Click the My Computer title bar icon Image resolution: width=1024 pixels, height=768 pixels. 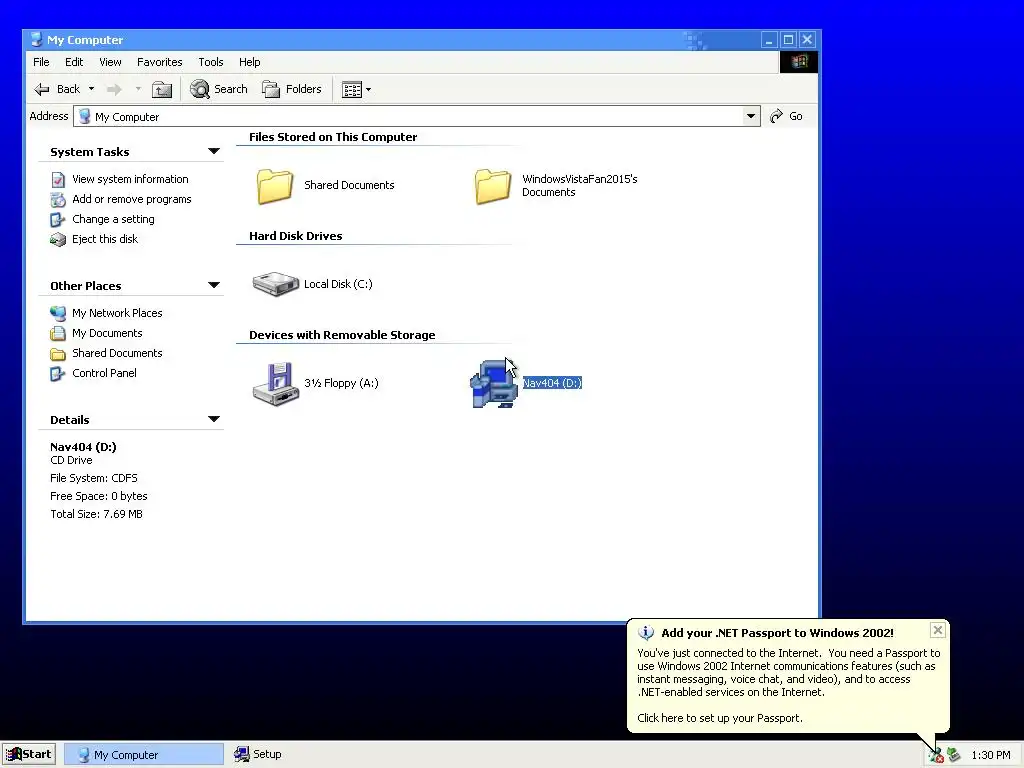click(37, 40)
